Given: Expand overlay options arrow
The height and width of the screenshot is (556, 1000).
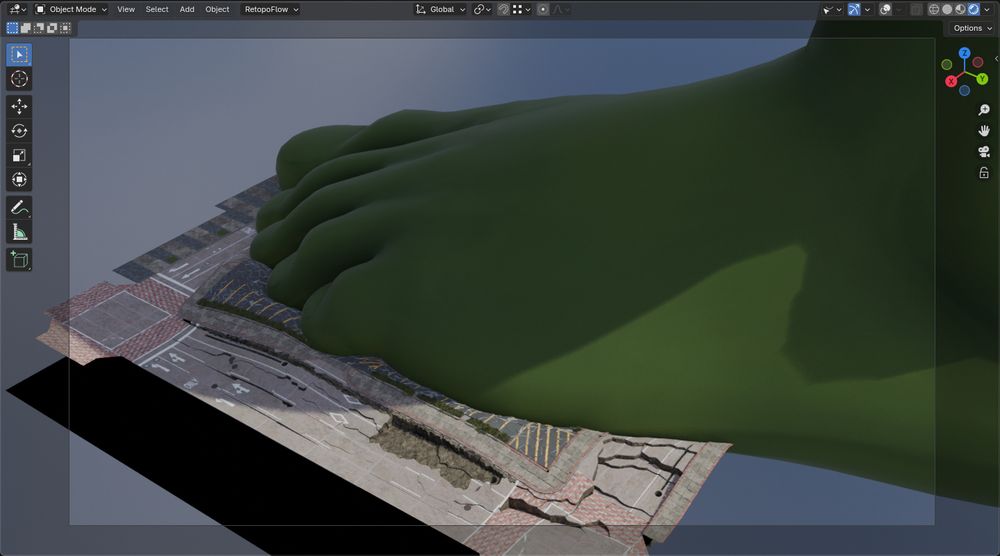Looking at the screenshot, I should tap(898, 10).
